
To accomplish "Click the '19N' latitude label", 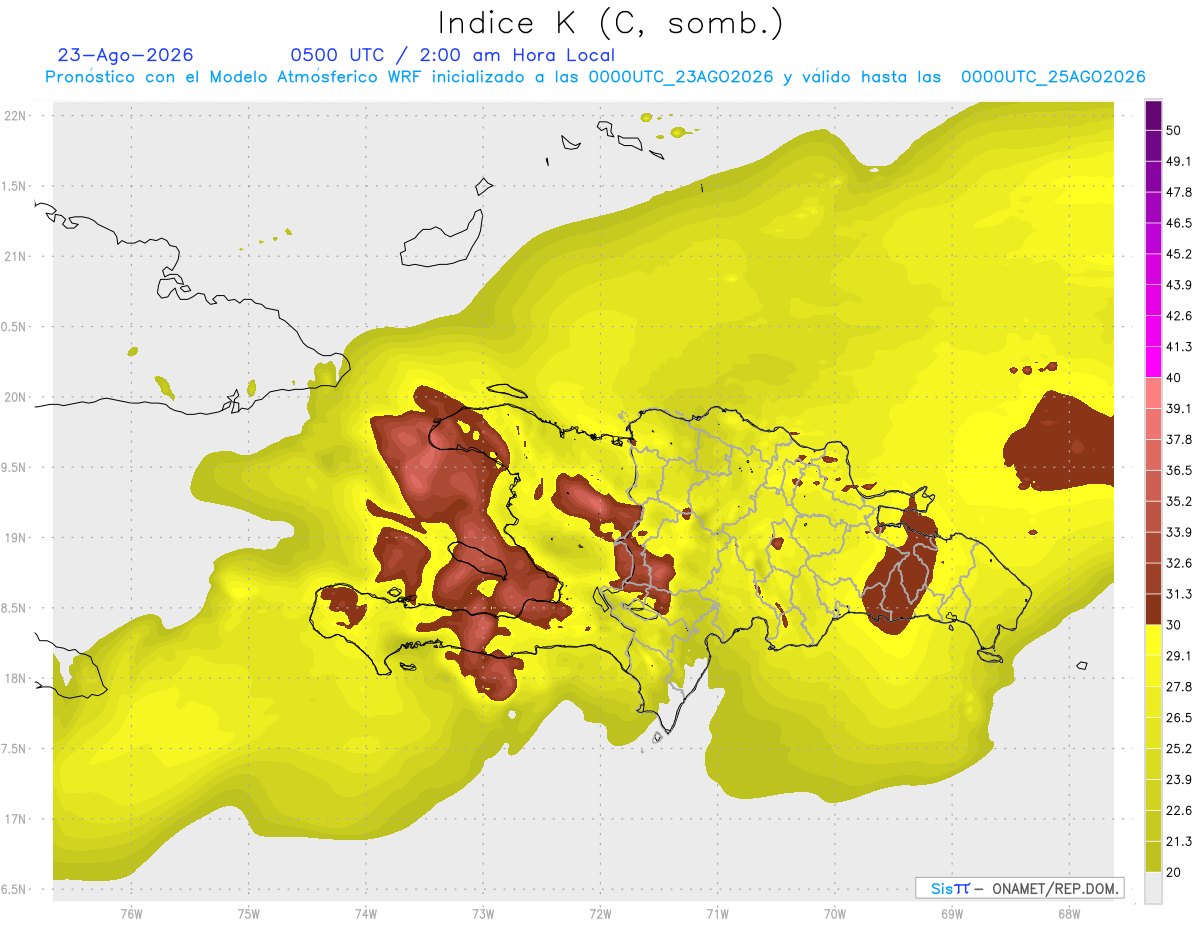I will pyautogui.click(x=15, y=538).
